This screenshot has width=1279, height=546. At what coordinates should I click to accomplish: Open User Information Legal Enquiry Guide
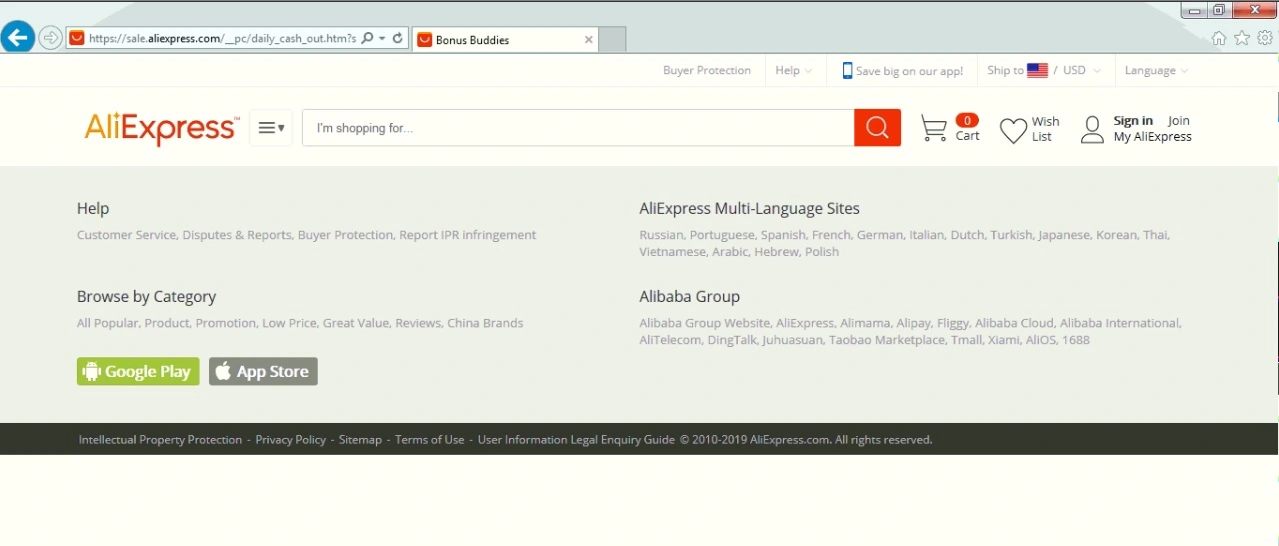pos(576,440)
